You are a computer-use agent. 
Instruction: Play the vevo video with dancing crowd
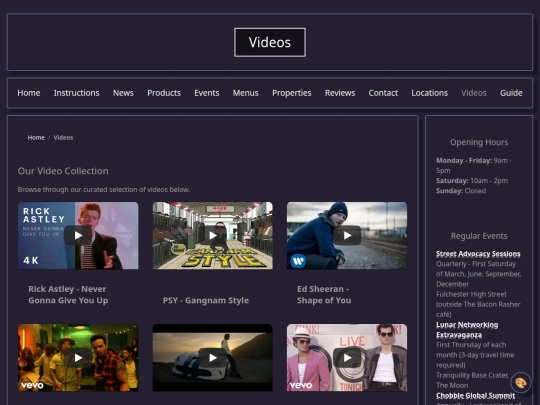pyautogui.click(x=78, y=358)
